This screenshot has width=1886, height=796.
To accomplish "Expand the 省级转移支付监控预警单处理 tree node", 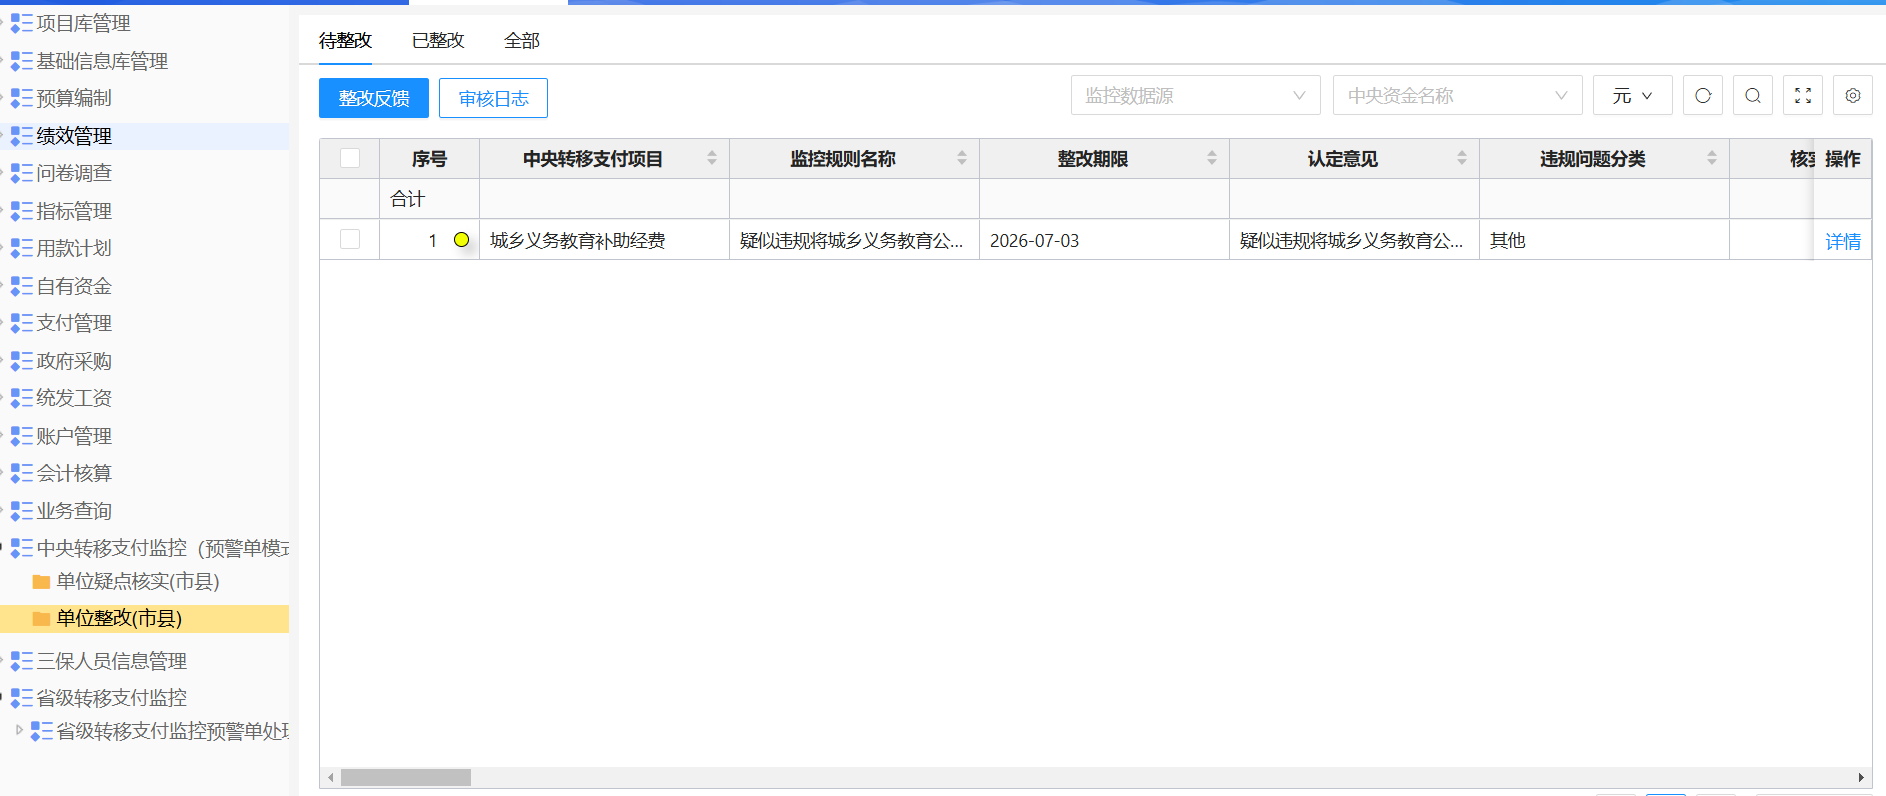I will click(x=19, y=730).
